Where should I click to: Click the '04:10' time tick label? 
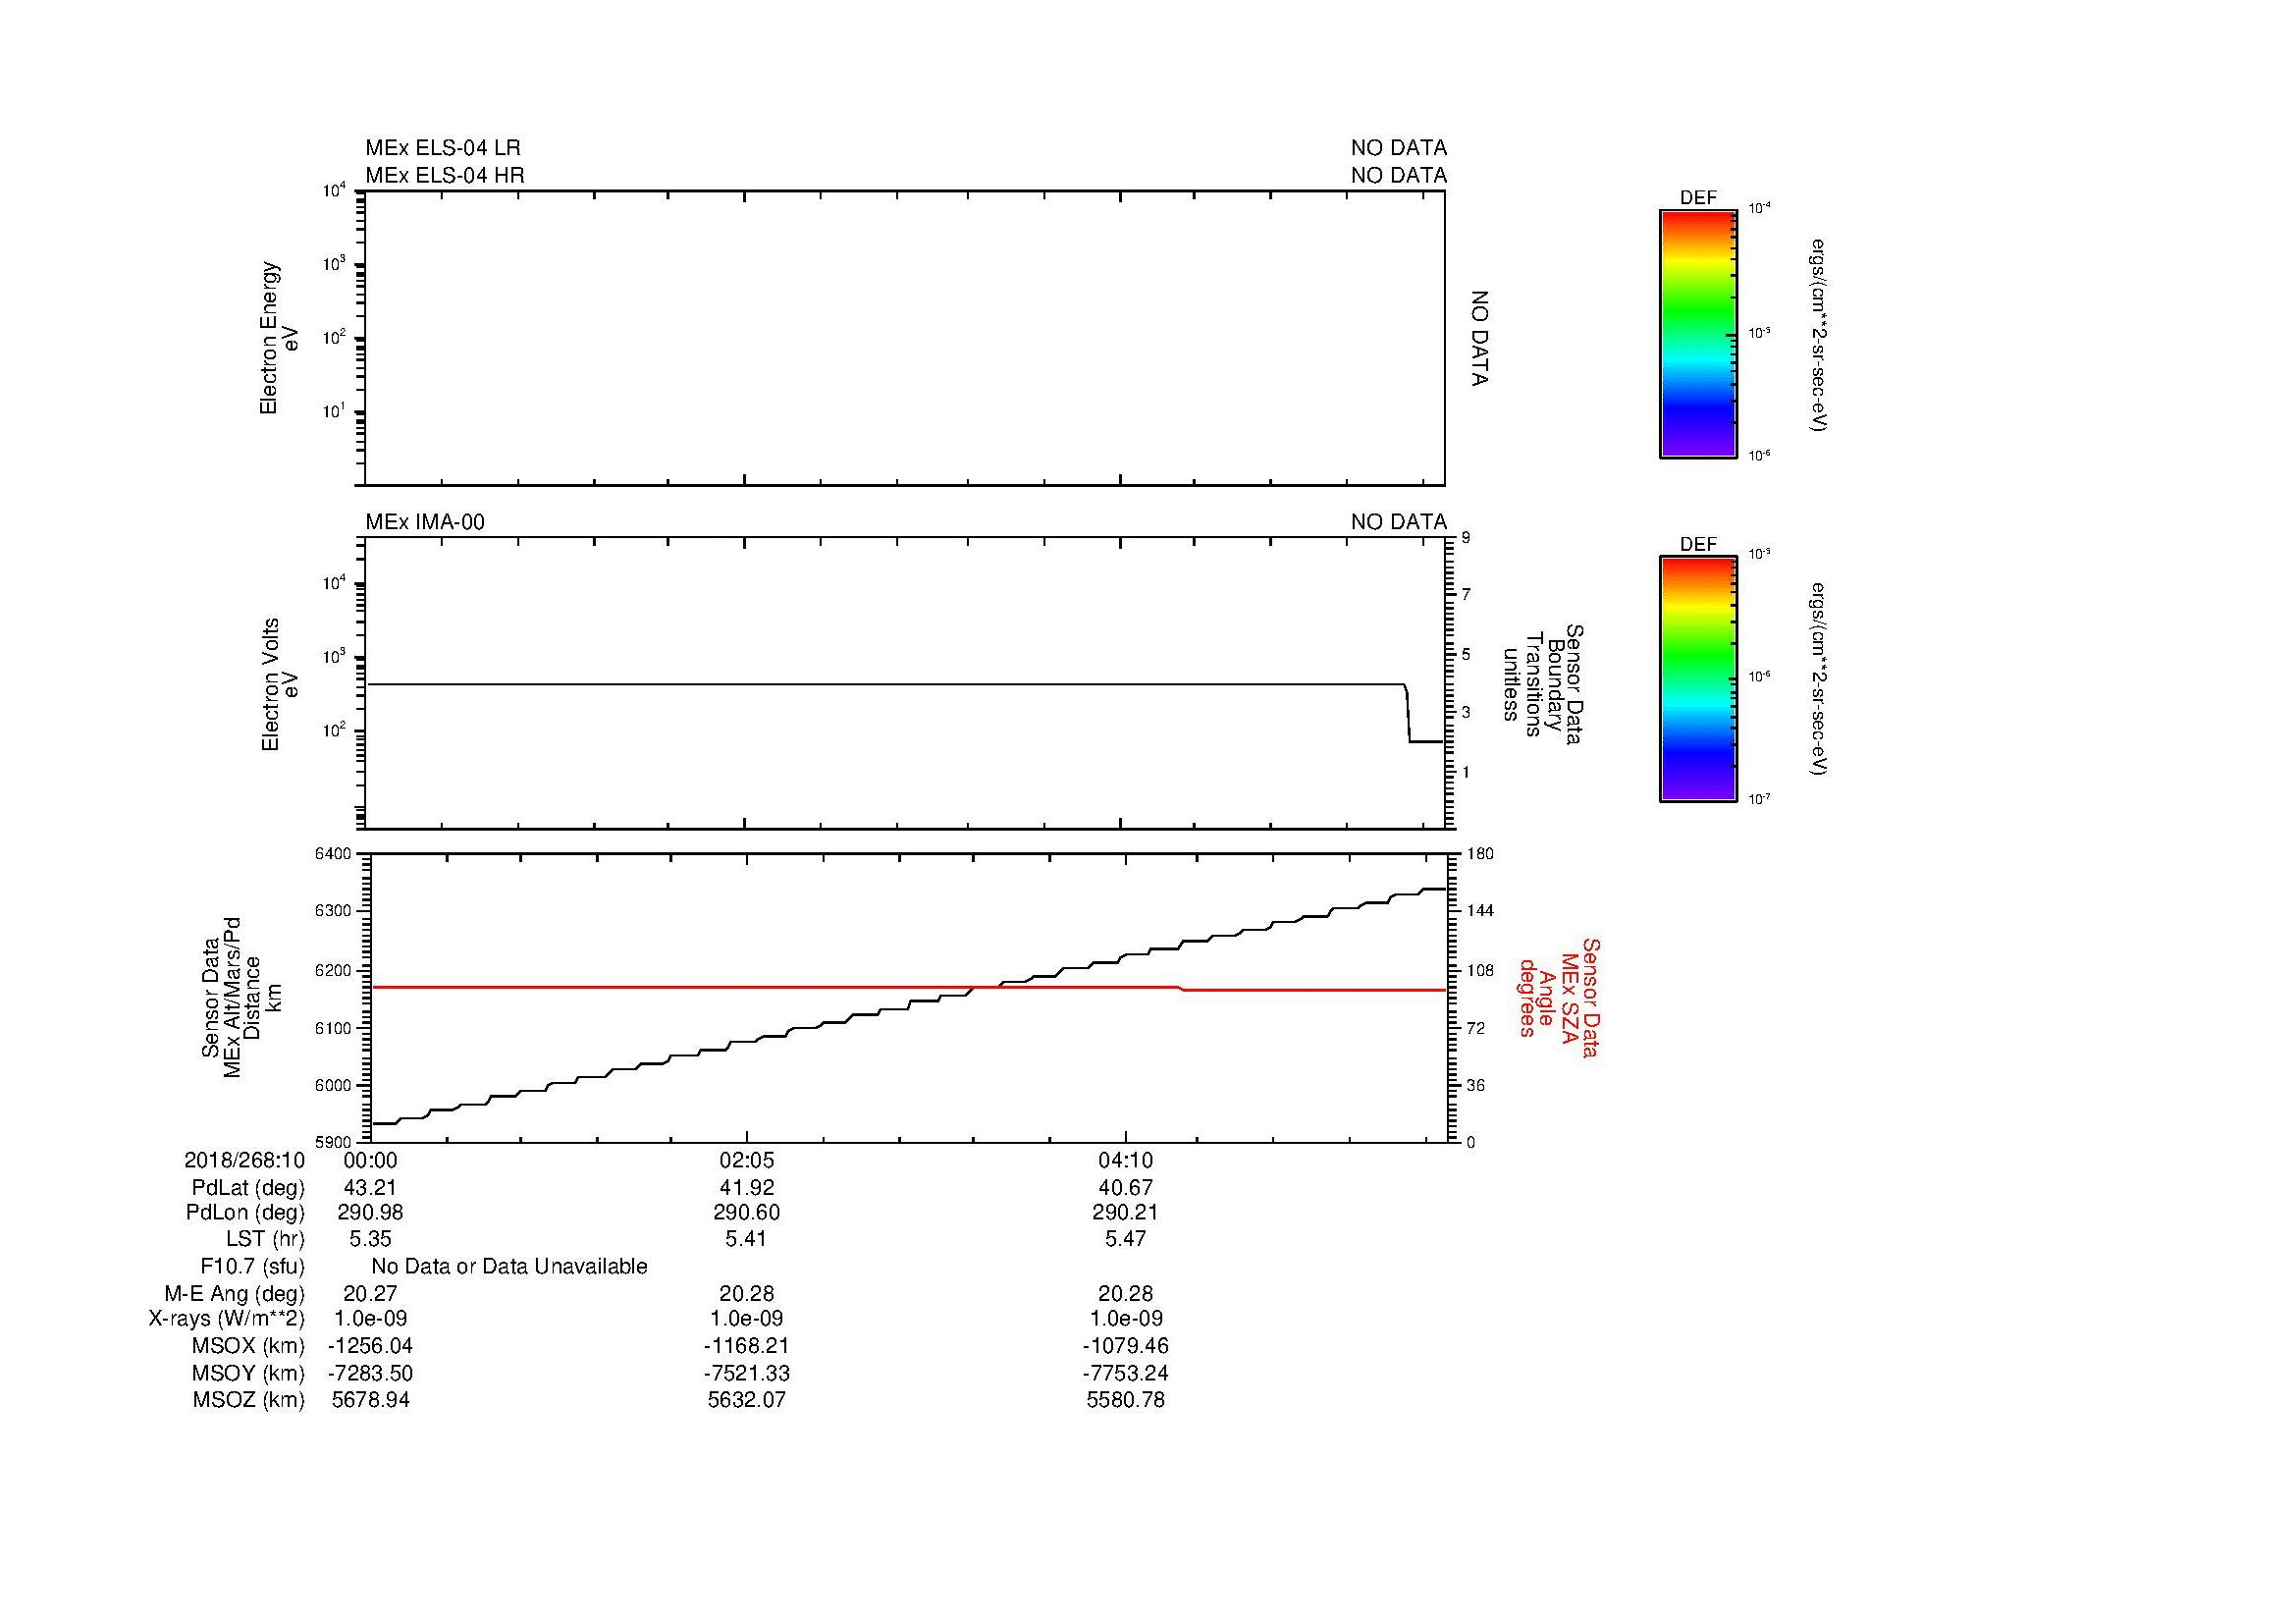1126,1160
